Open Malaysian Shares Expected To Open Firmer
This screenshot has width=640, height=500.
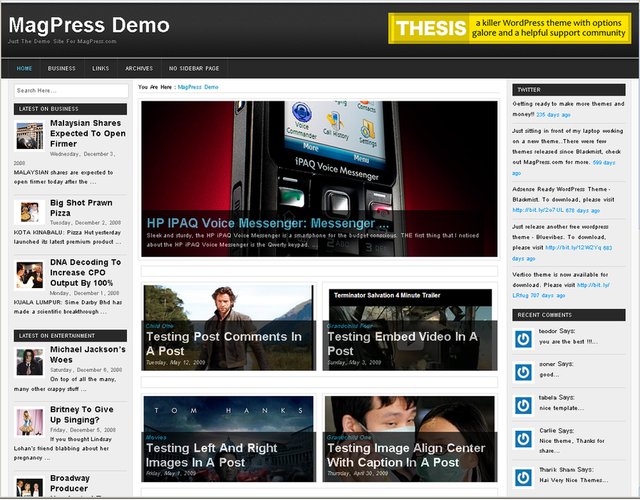coord(88,133)
